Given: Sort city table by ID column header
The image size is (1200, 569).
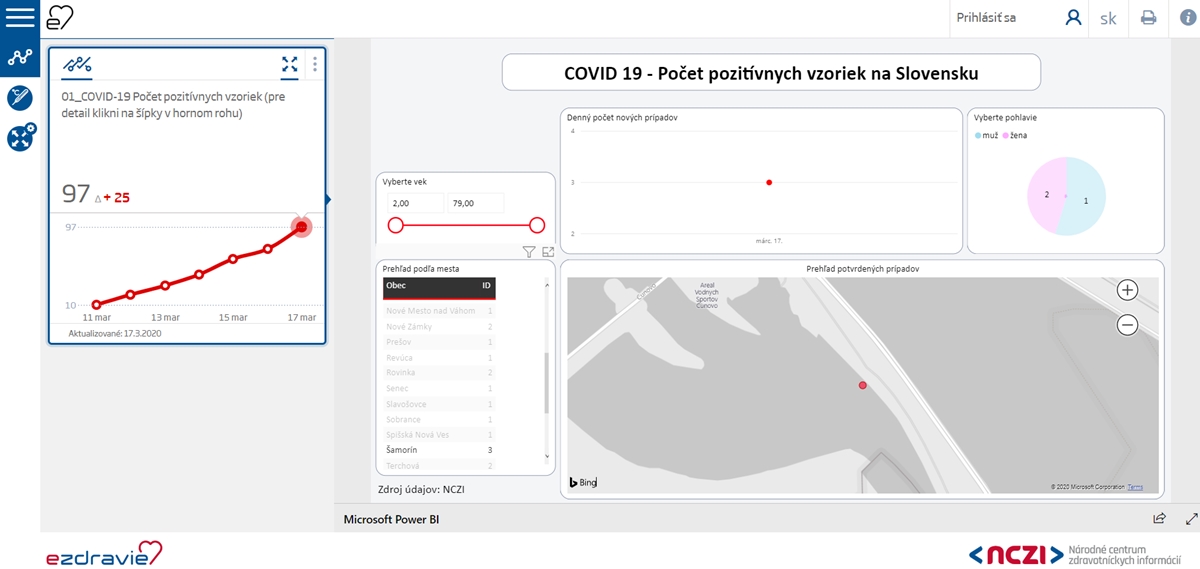Looking at the screenshot, I should 486,286.
